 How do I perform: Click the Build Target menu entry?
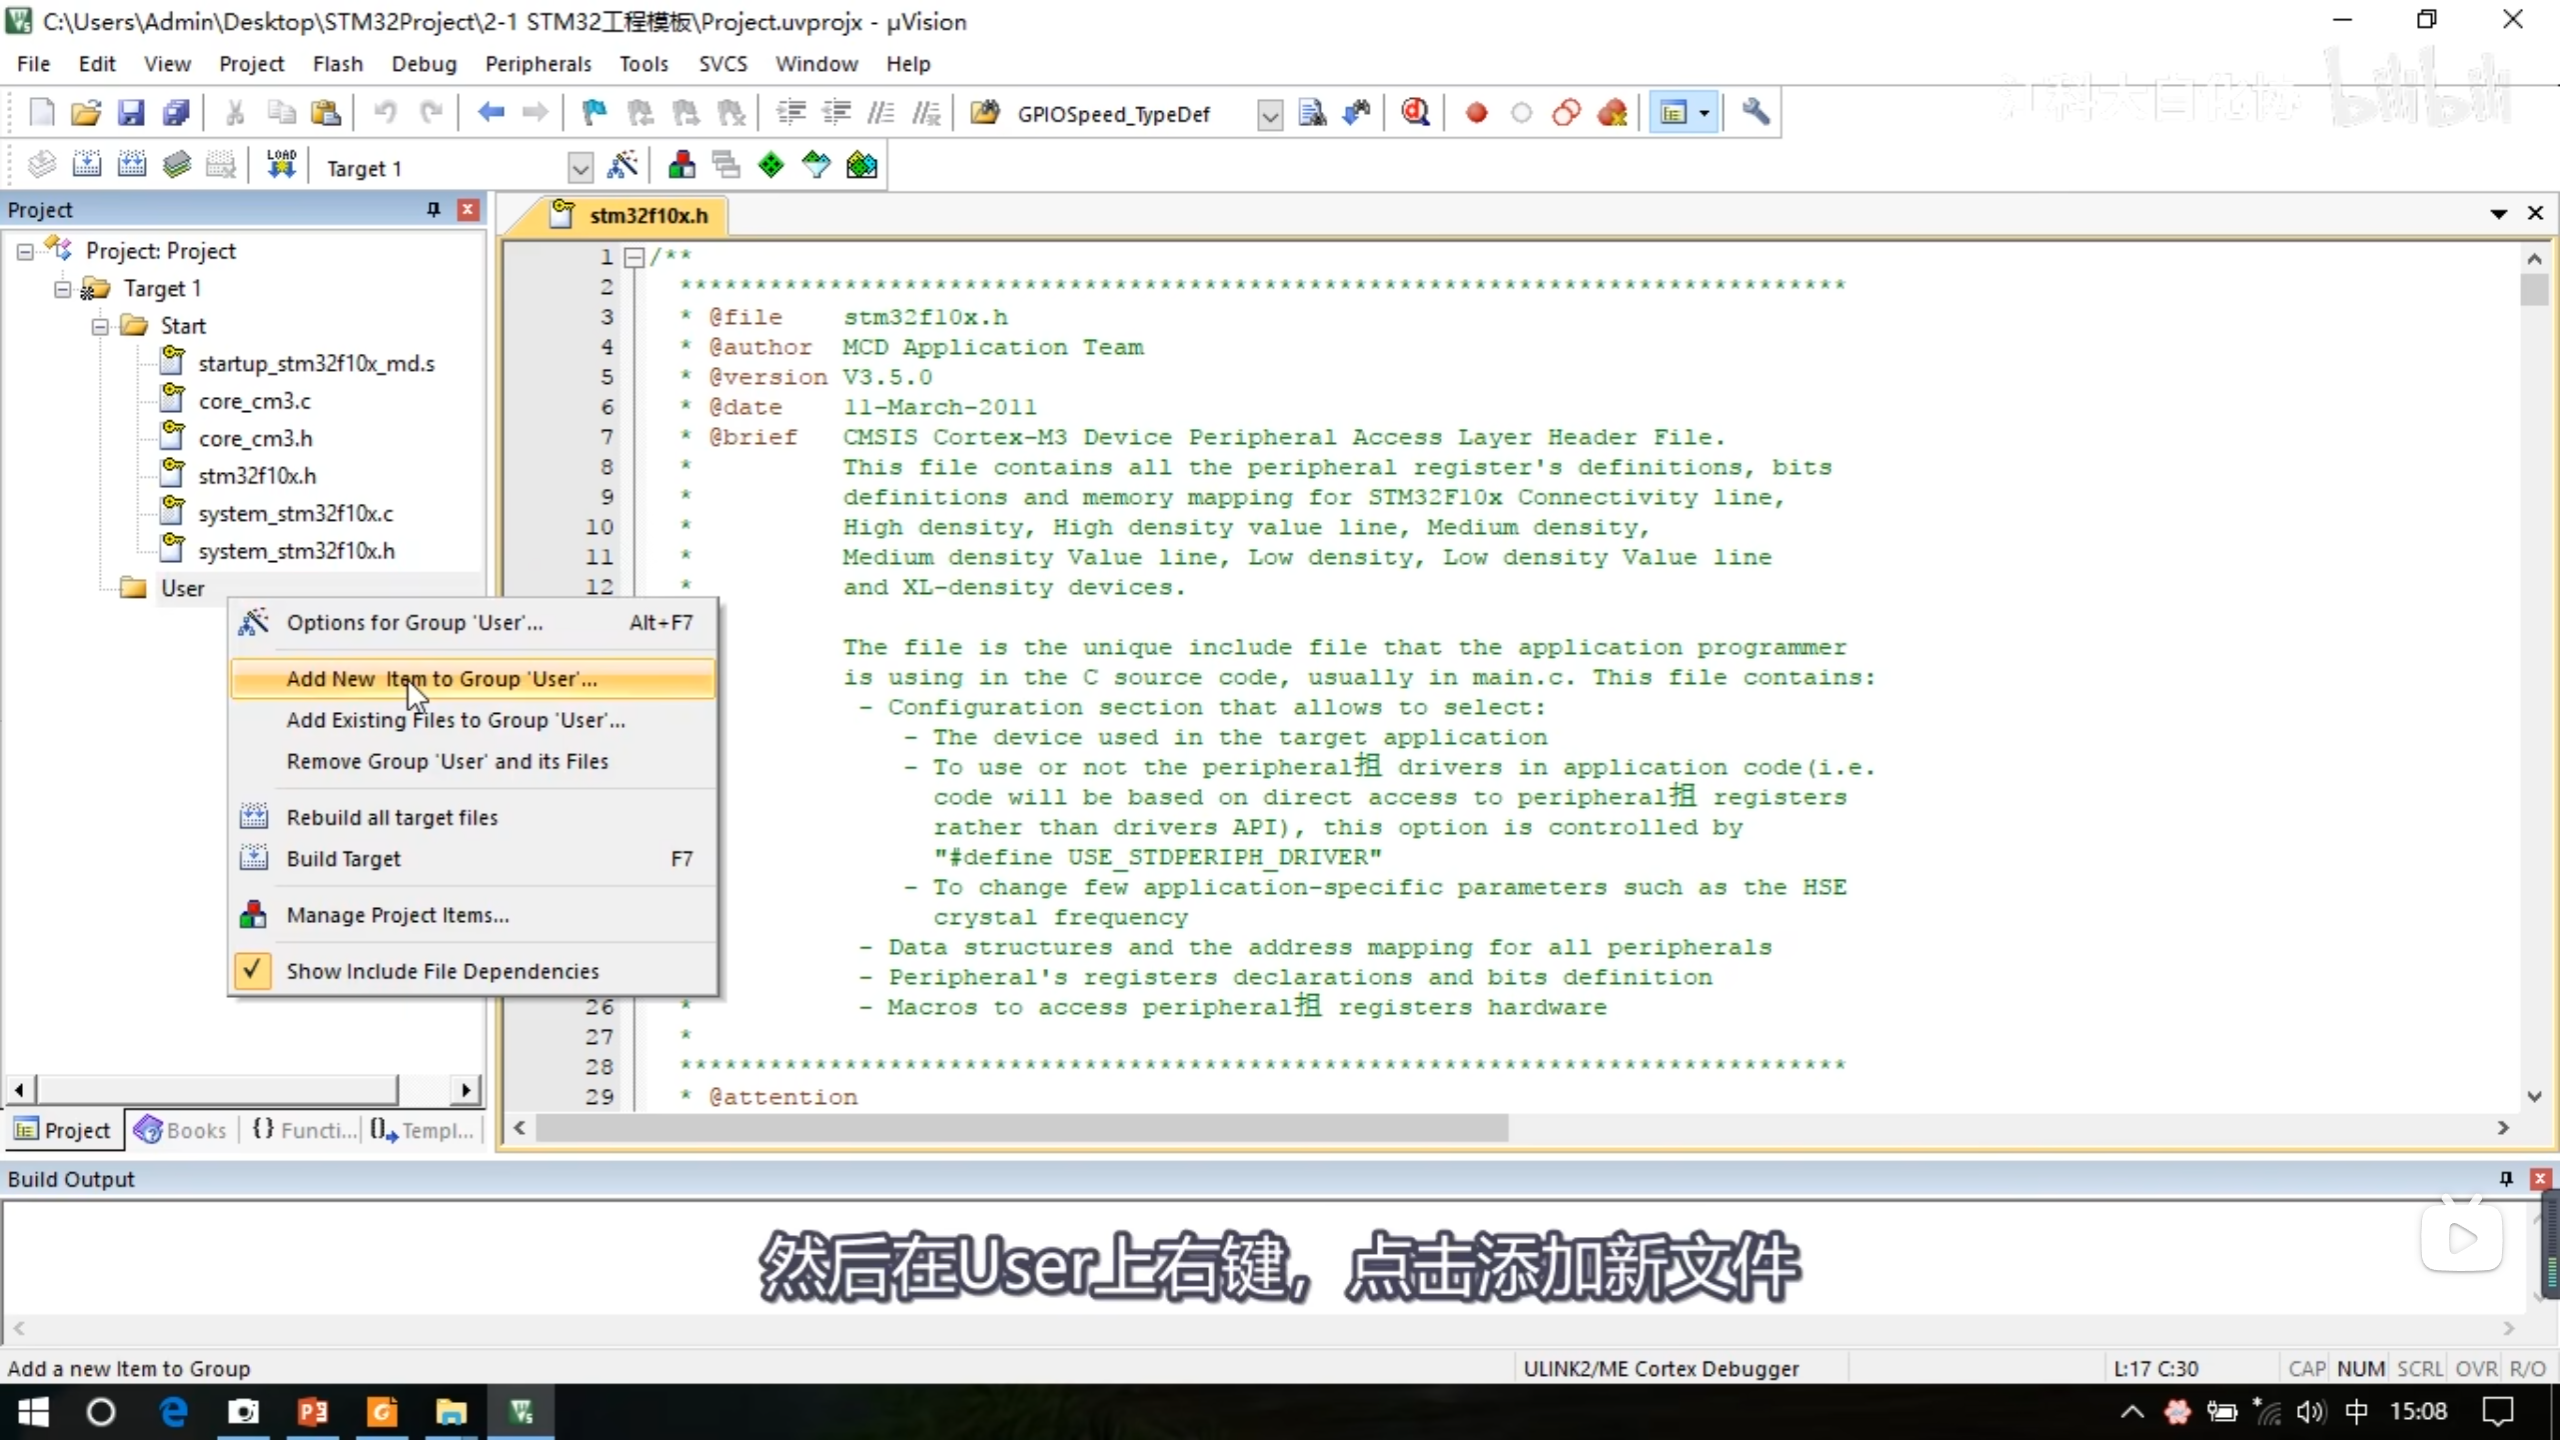point(343,858)
